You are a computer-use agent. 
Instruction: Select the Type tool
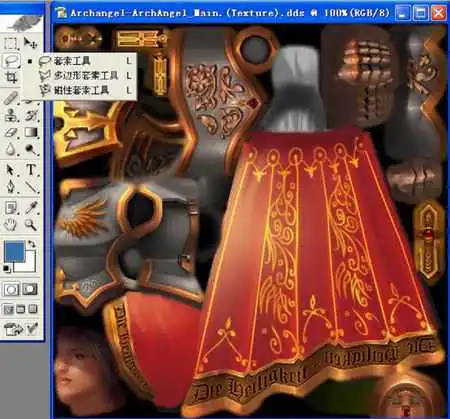tap(31, 170)
